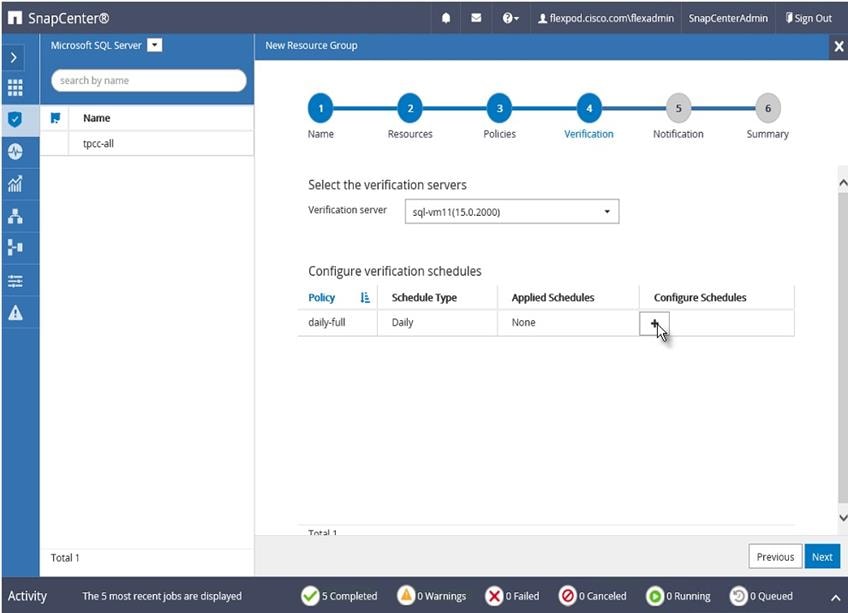Click the 5 Completed green check icon

click(310, 596)
